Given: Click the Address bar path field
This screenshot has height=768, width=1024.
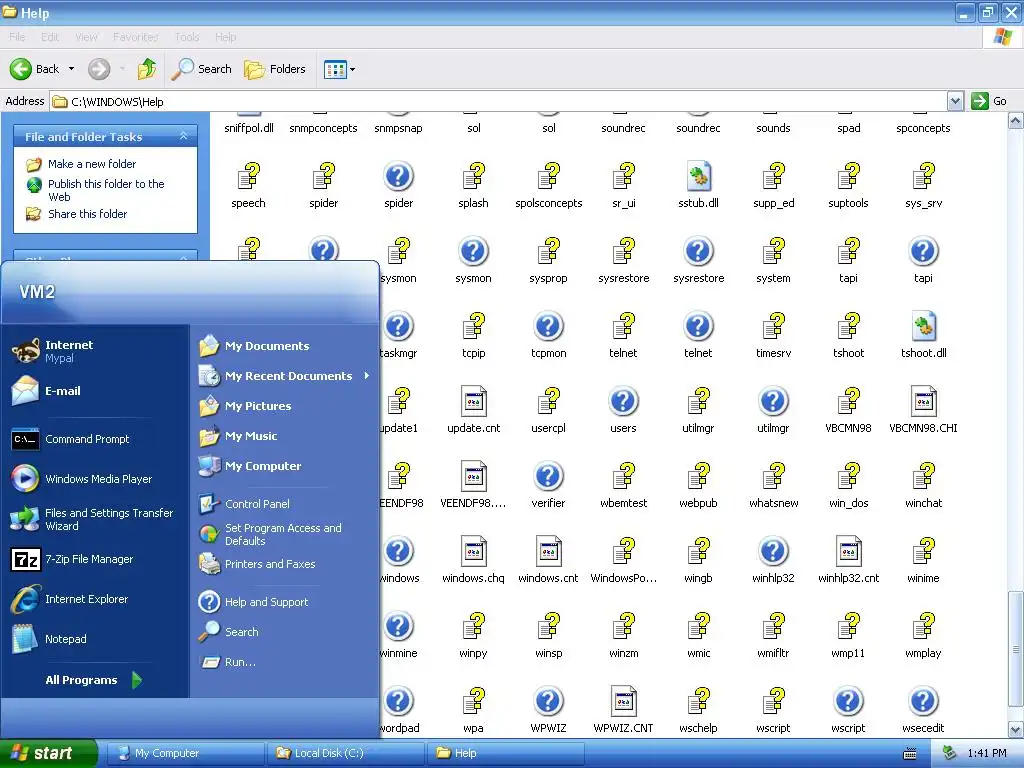Looking at the screenshot, I should (x=500, y=101).
